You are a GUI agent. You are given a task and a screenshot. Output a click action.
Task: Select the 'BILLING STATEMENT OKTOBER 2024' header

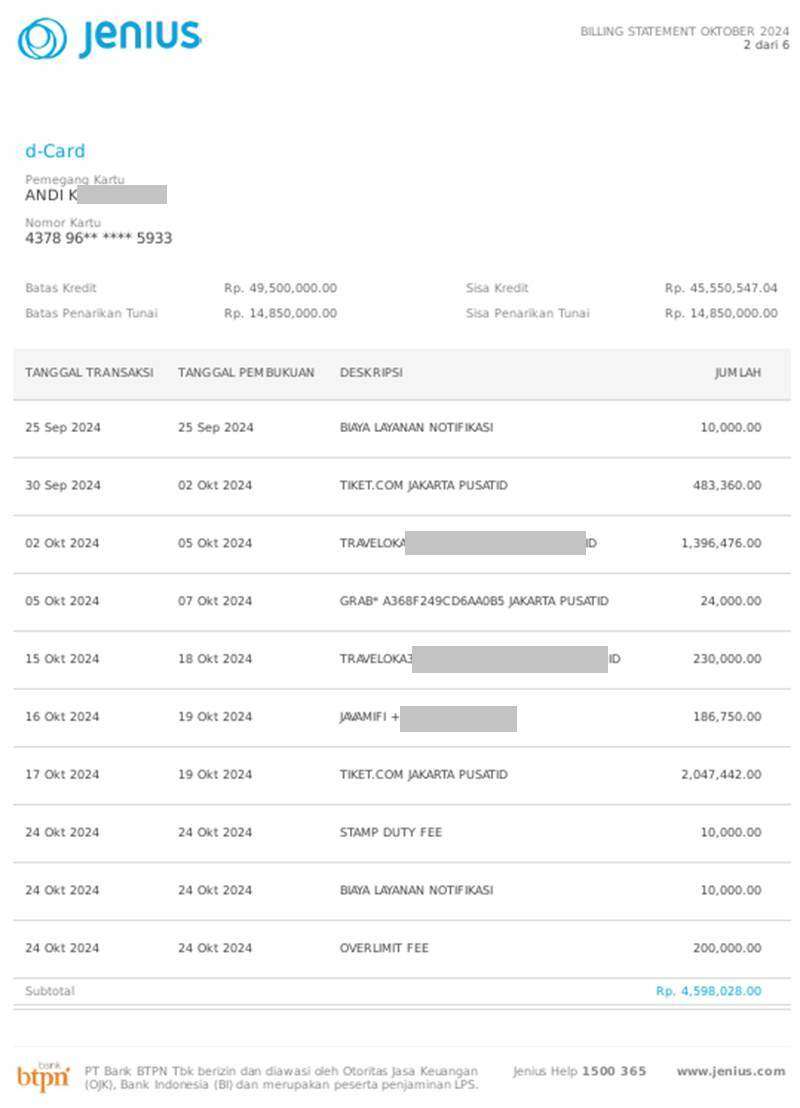click(685, 31)
